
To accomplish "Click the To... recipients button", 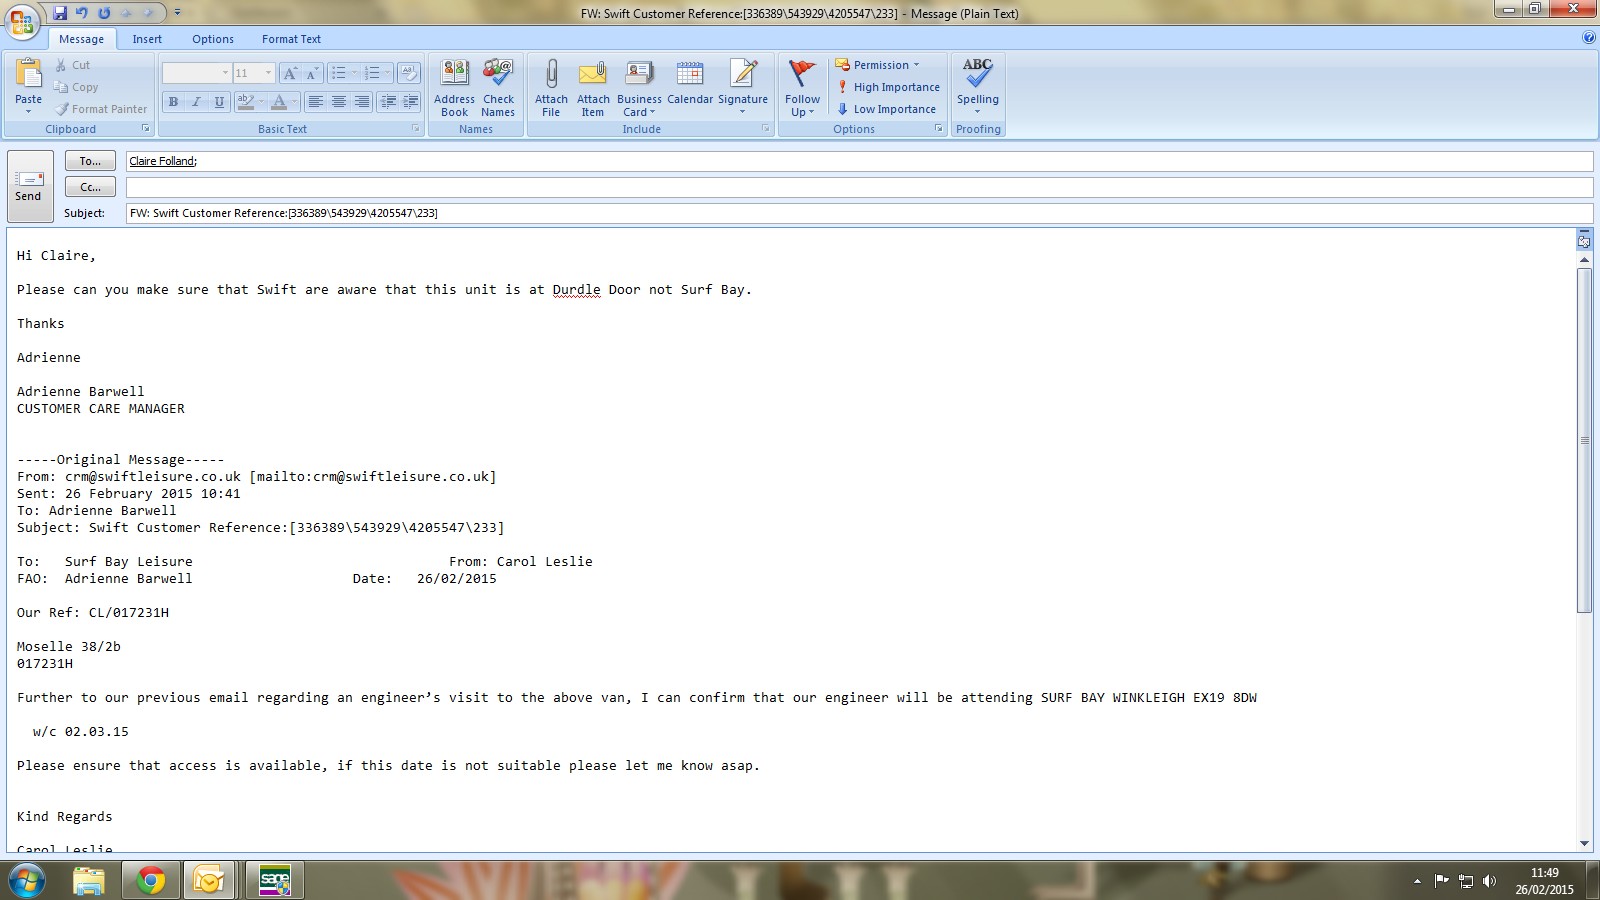I will click(90, 161).
